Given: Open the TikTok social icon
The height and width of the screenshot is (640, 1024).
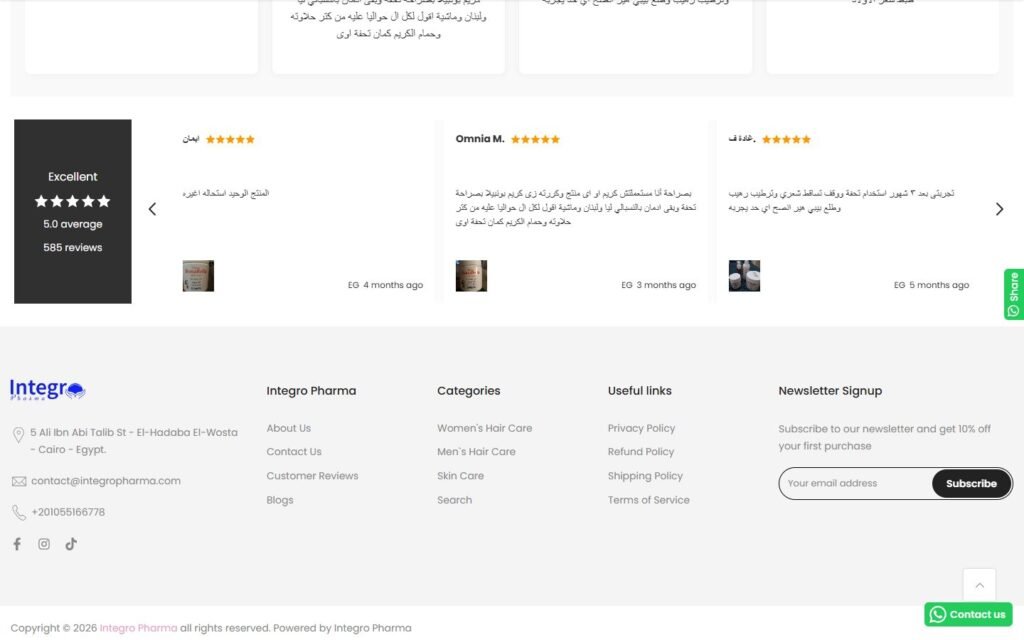Looking at the screenshot, I should (71, 544).
